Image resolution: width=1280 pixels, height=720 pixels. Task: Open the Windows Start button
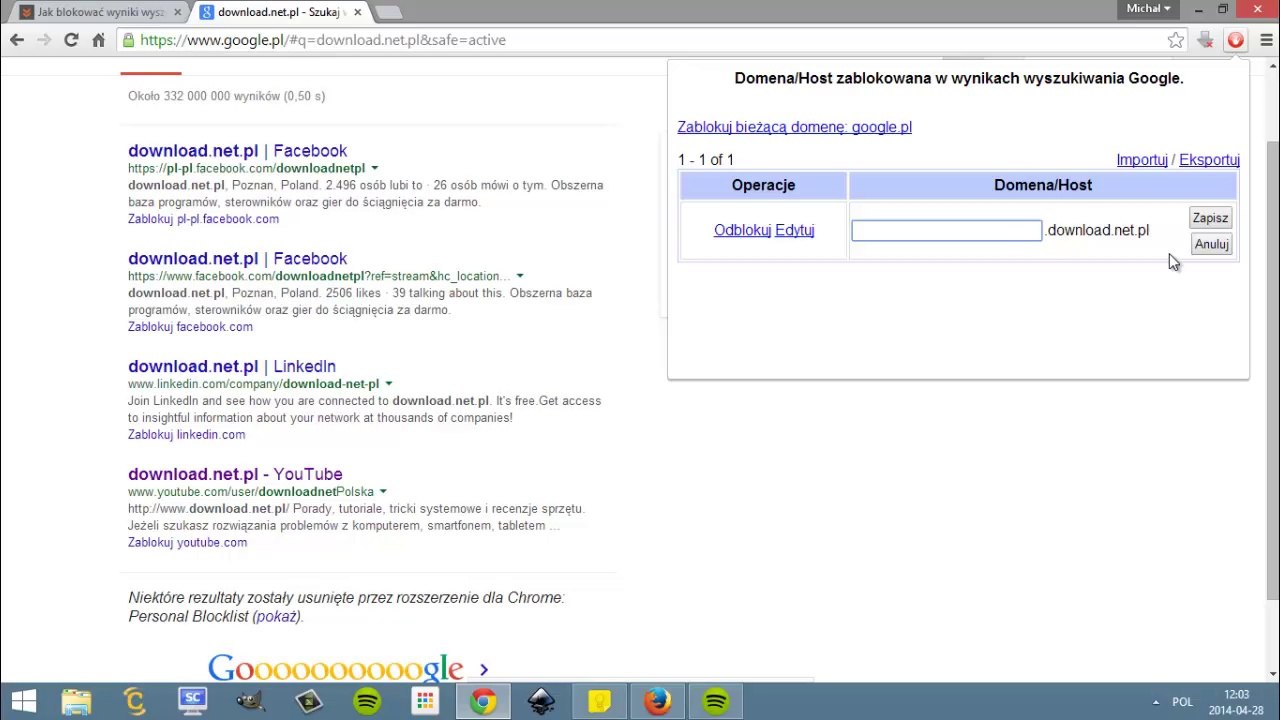(x=23, y=701)
